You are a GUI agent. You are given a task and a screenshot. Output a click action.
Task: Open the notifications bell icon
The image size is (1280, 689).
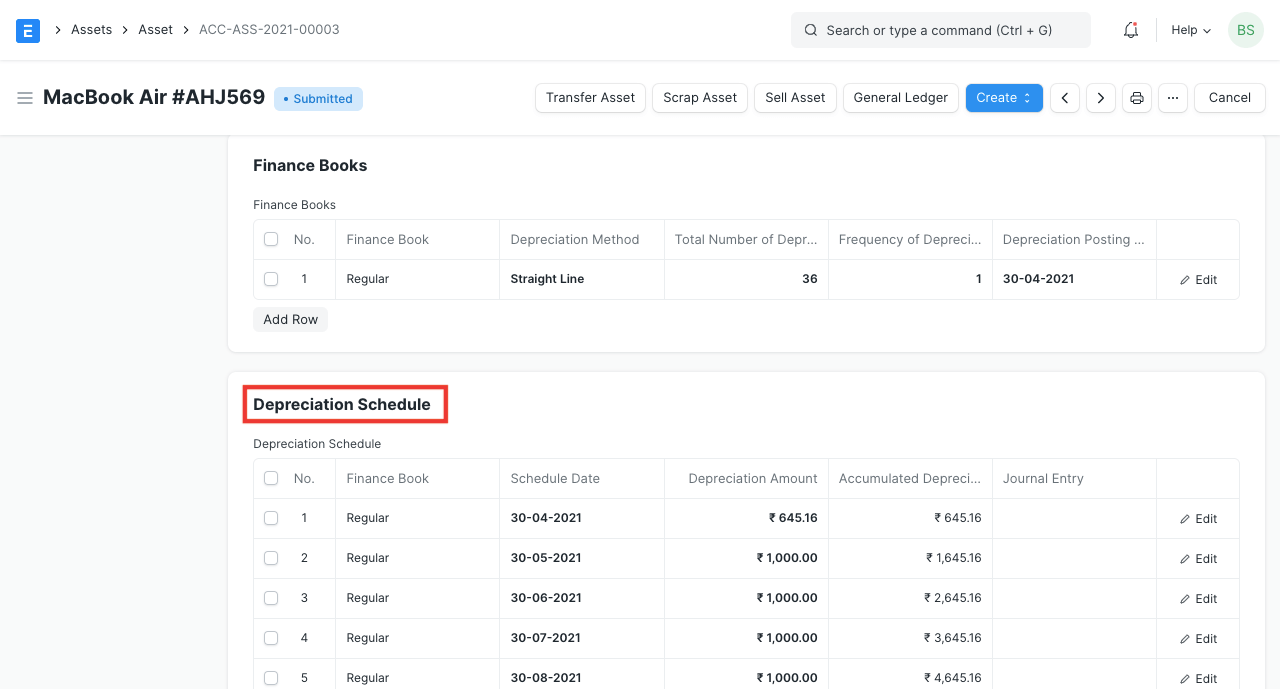pyautogui.click(x=1131, y=30)
